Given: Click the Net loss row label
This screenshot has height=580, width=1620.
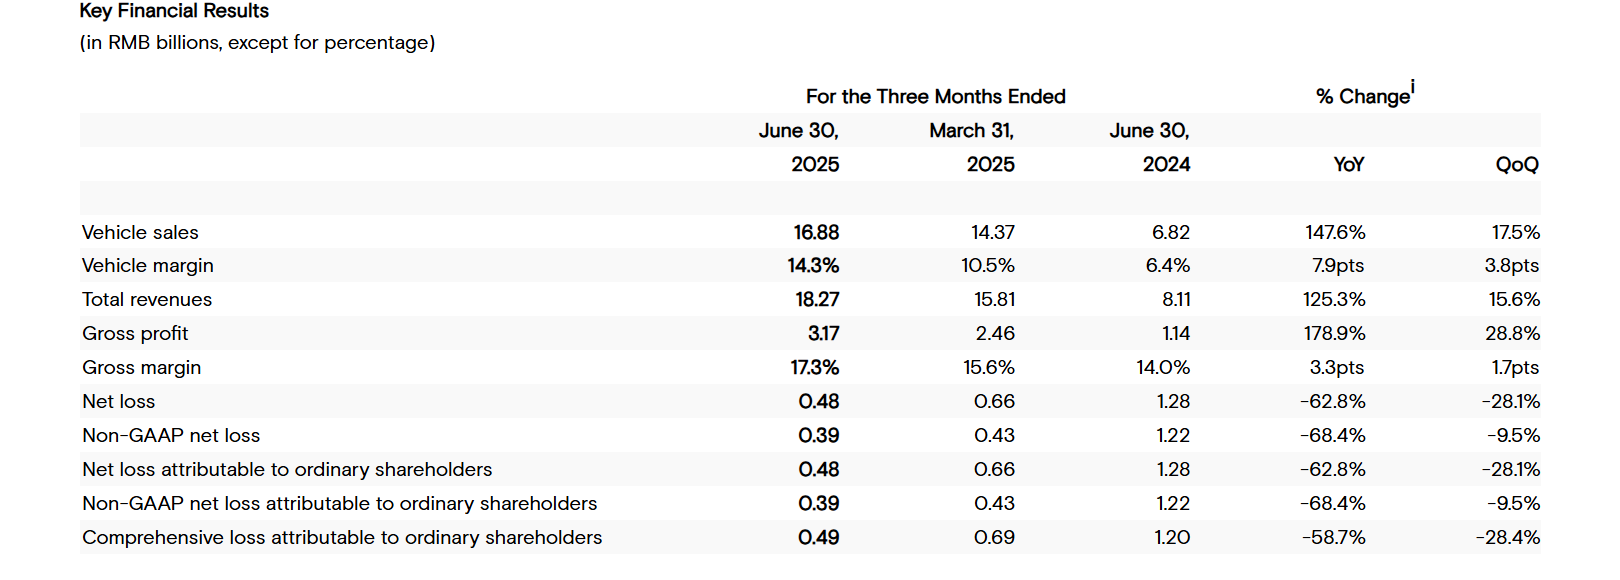Looking at the screenshot, I should click(118, 402).
